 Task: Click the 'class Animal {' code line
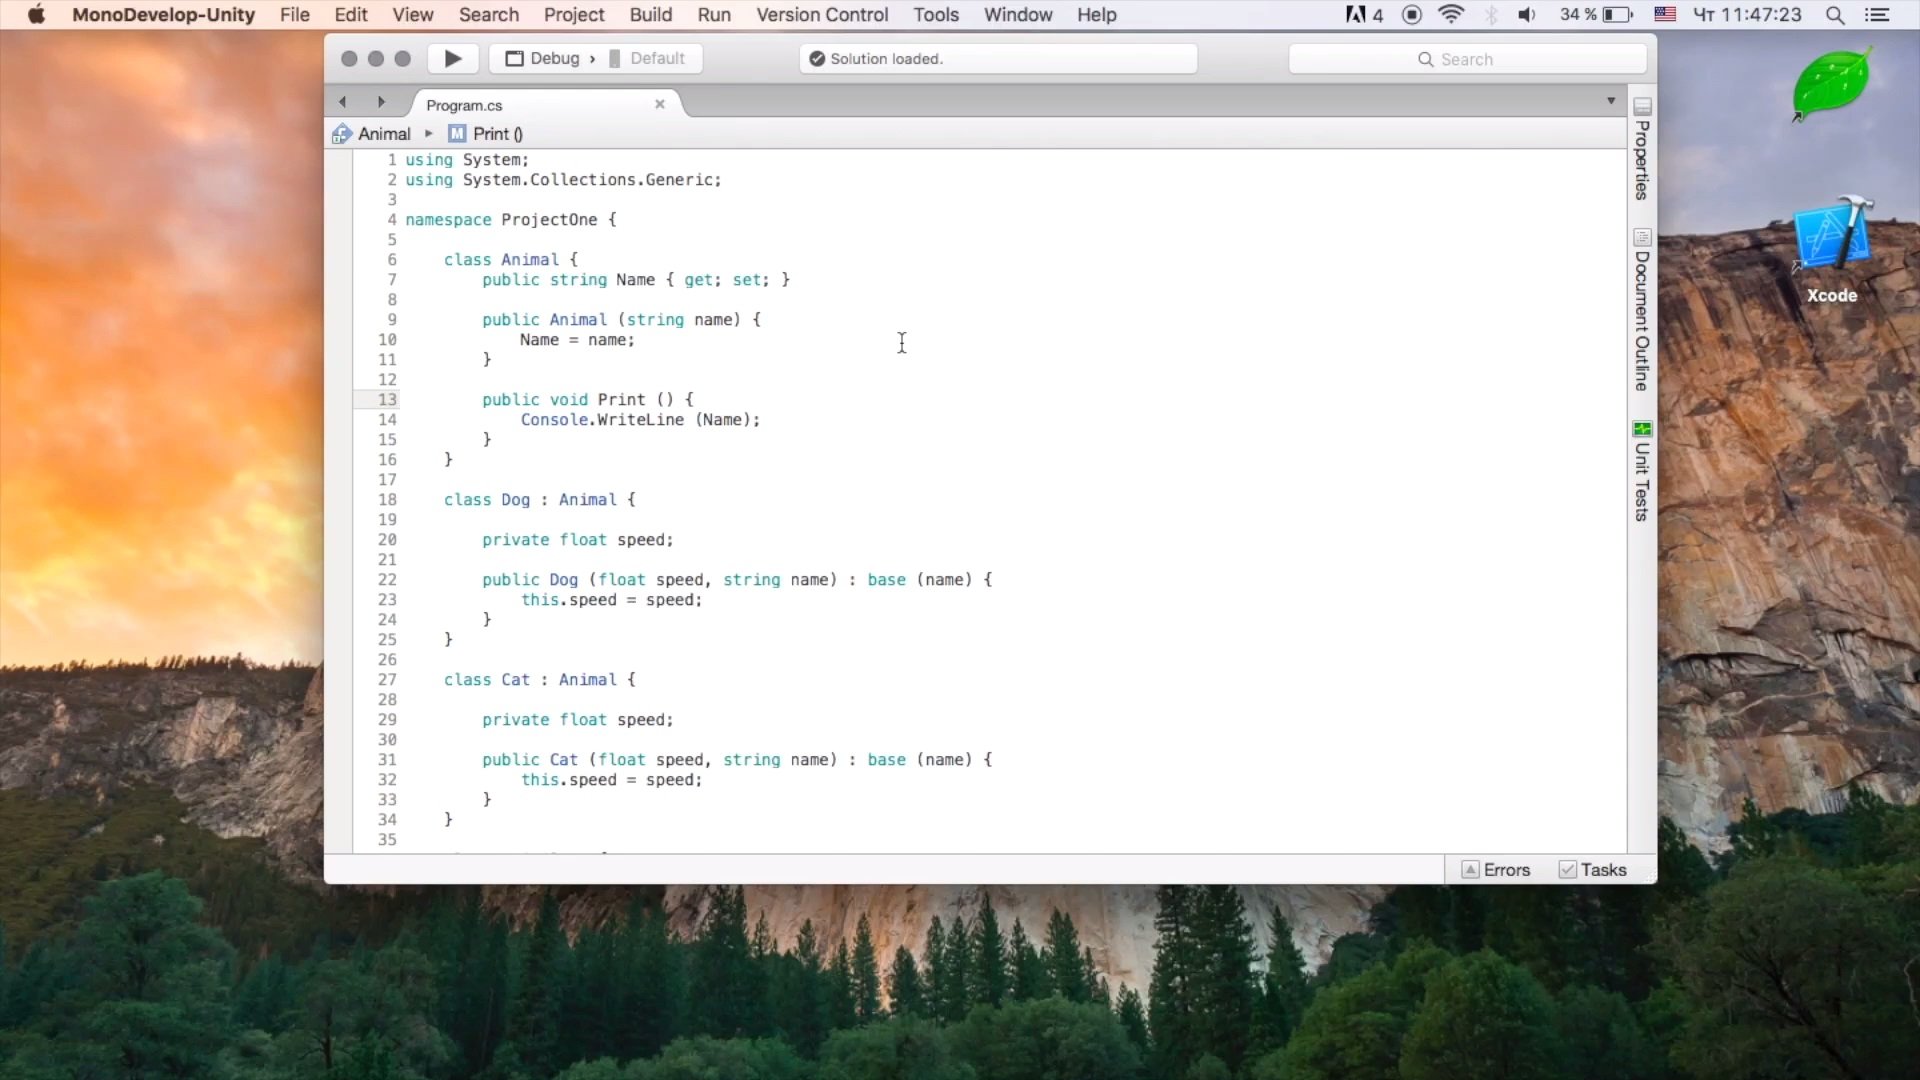pyautogui.click(x=511, y=260)
